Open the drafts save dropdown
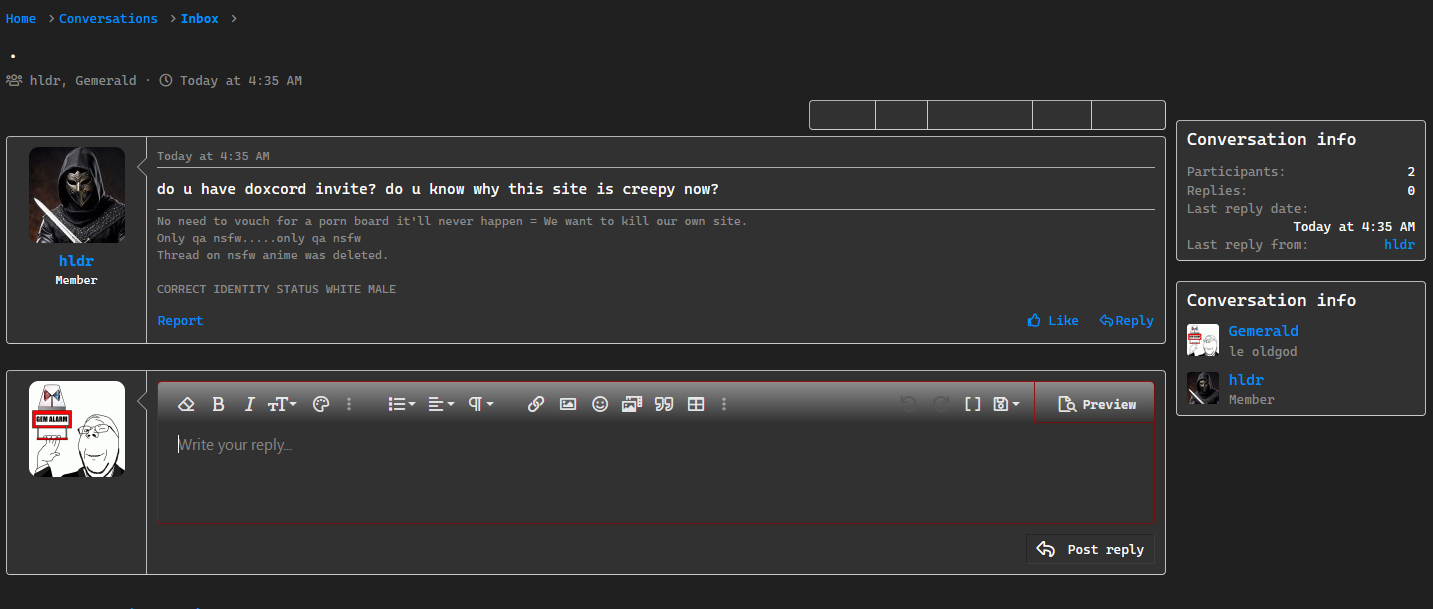 coord(1006,404)
